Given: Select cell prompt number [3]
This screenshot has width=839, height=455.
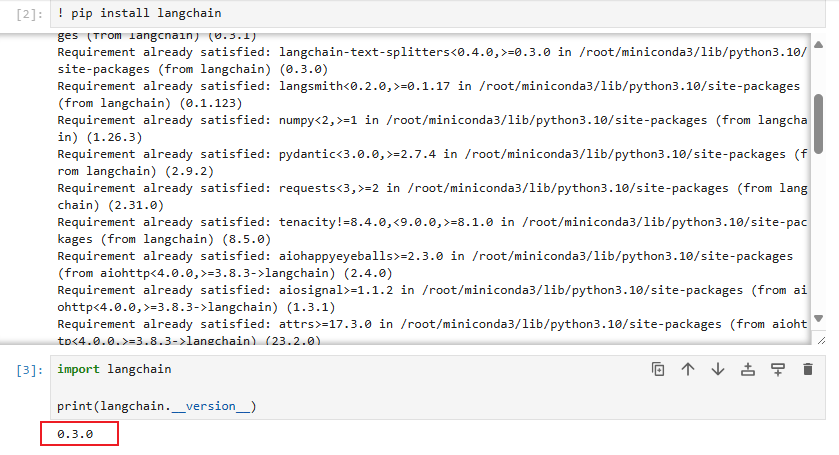Looking at the screenshot, I should pos(30,370).
